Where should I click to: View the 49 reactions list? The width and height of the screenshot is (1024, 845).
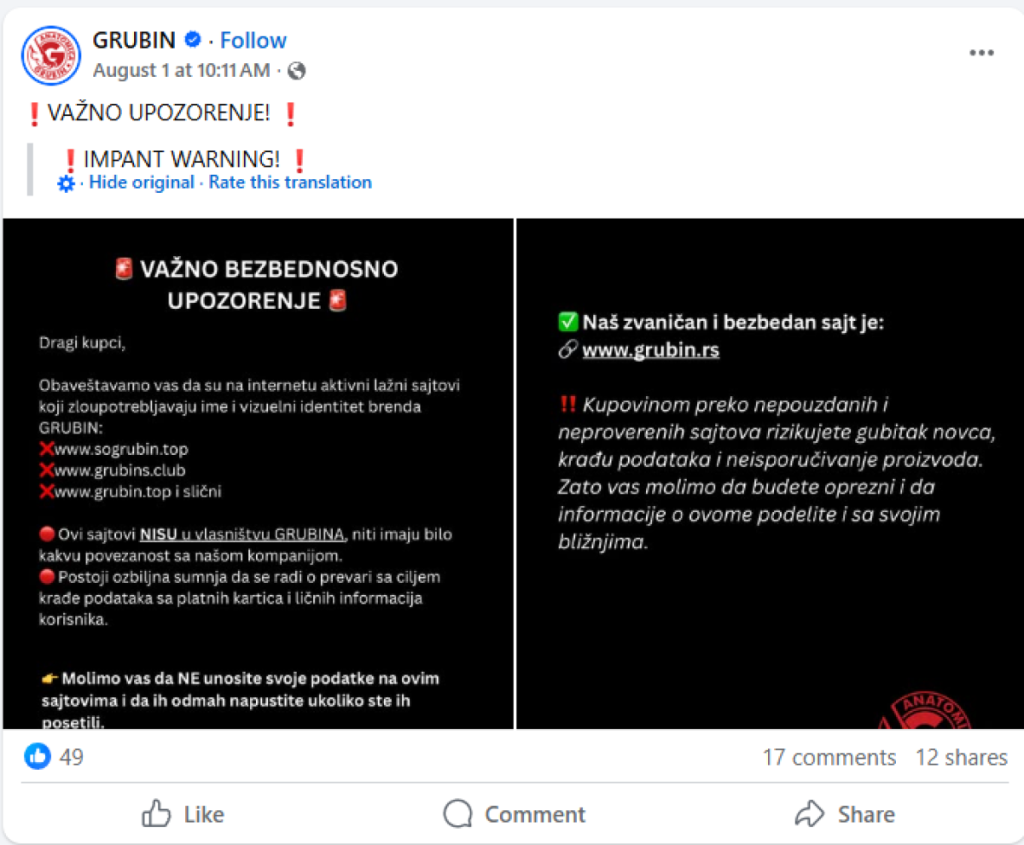71,757
